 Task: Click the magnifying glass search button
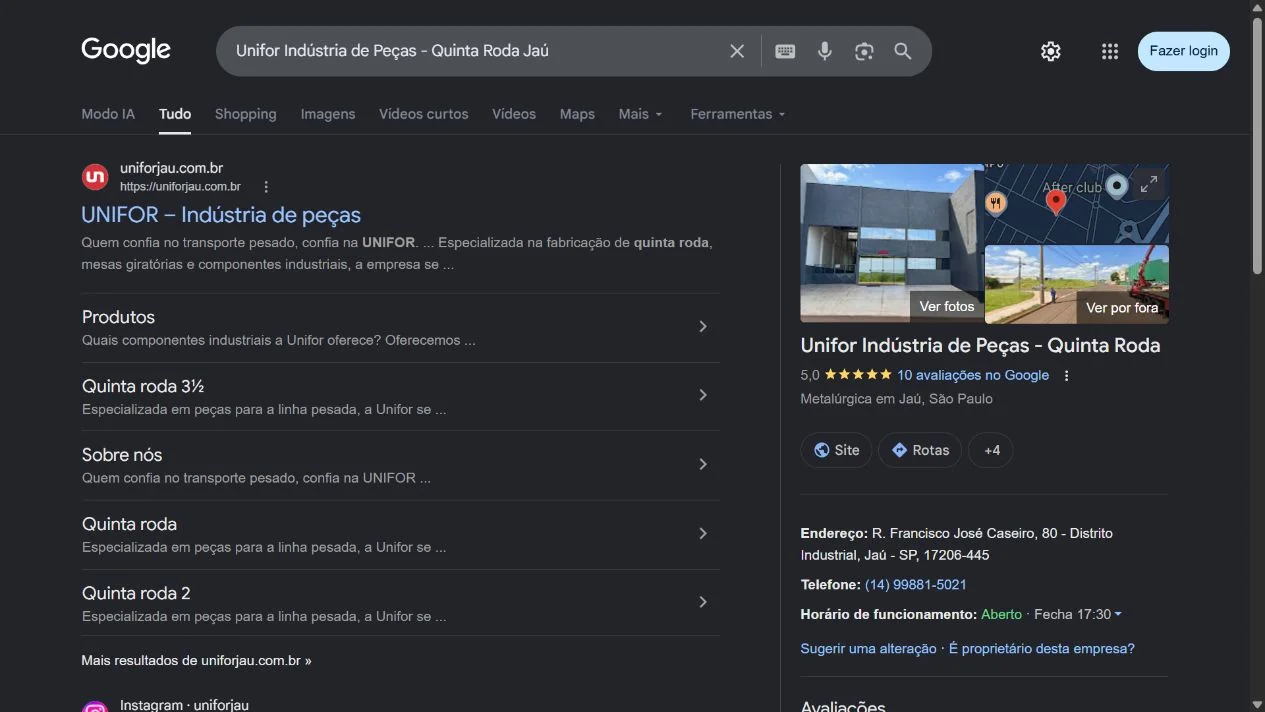903,51
